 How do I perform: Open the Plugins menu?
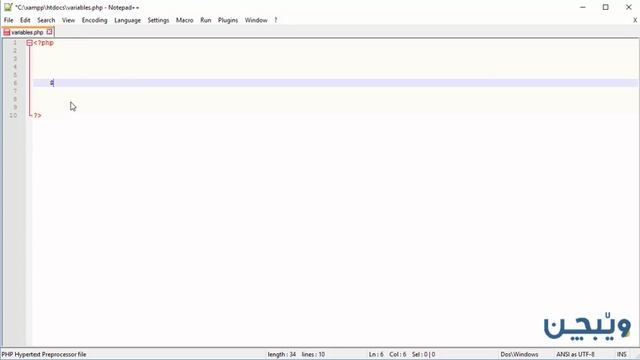(x=228, y=20)
